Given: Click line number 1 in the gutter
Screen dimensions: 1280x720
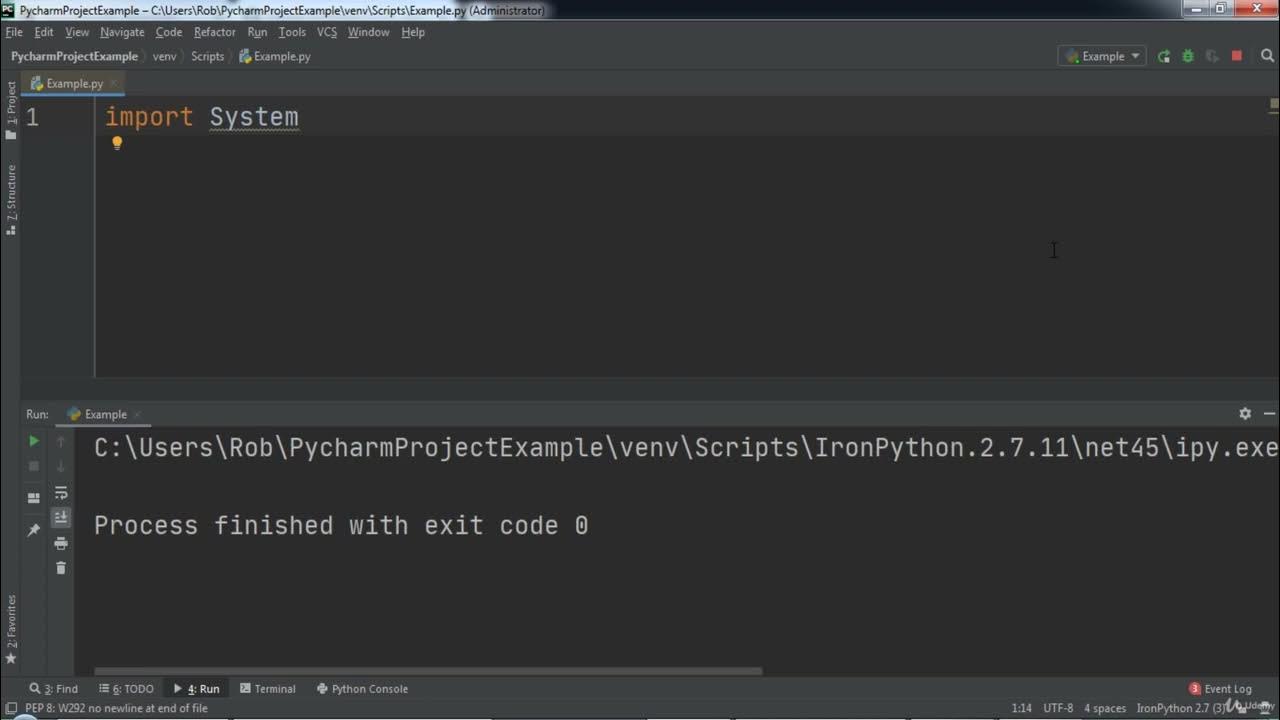Looking at the screenshot, I should coord(32,117).
